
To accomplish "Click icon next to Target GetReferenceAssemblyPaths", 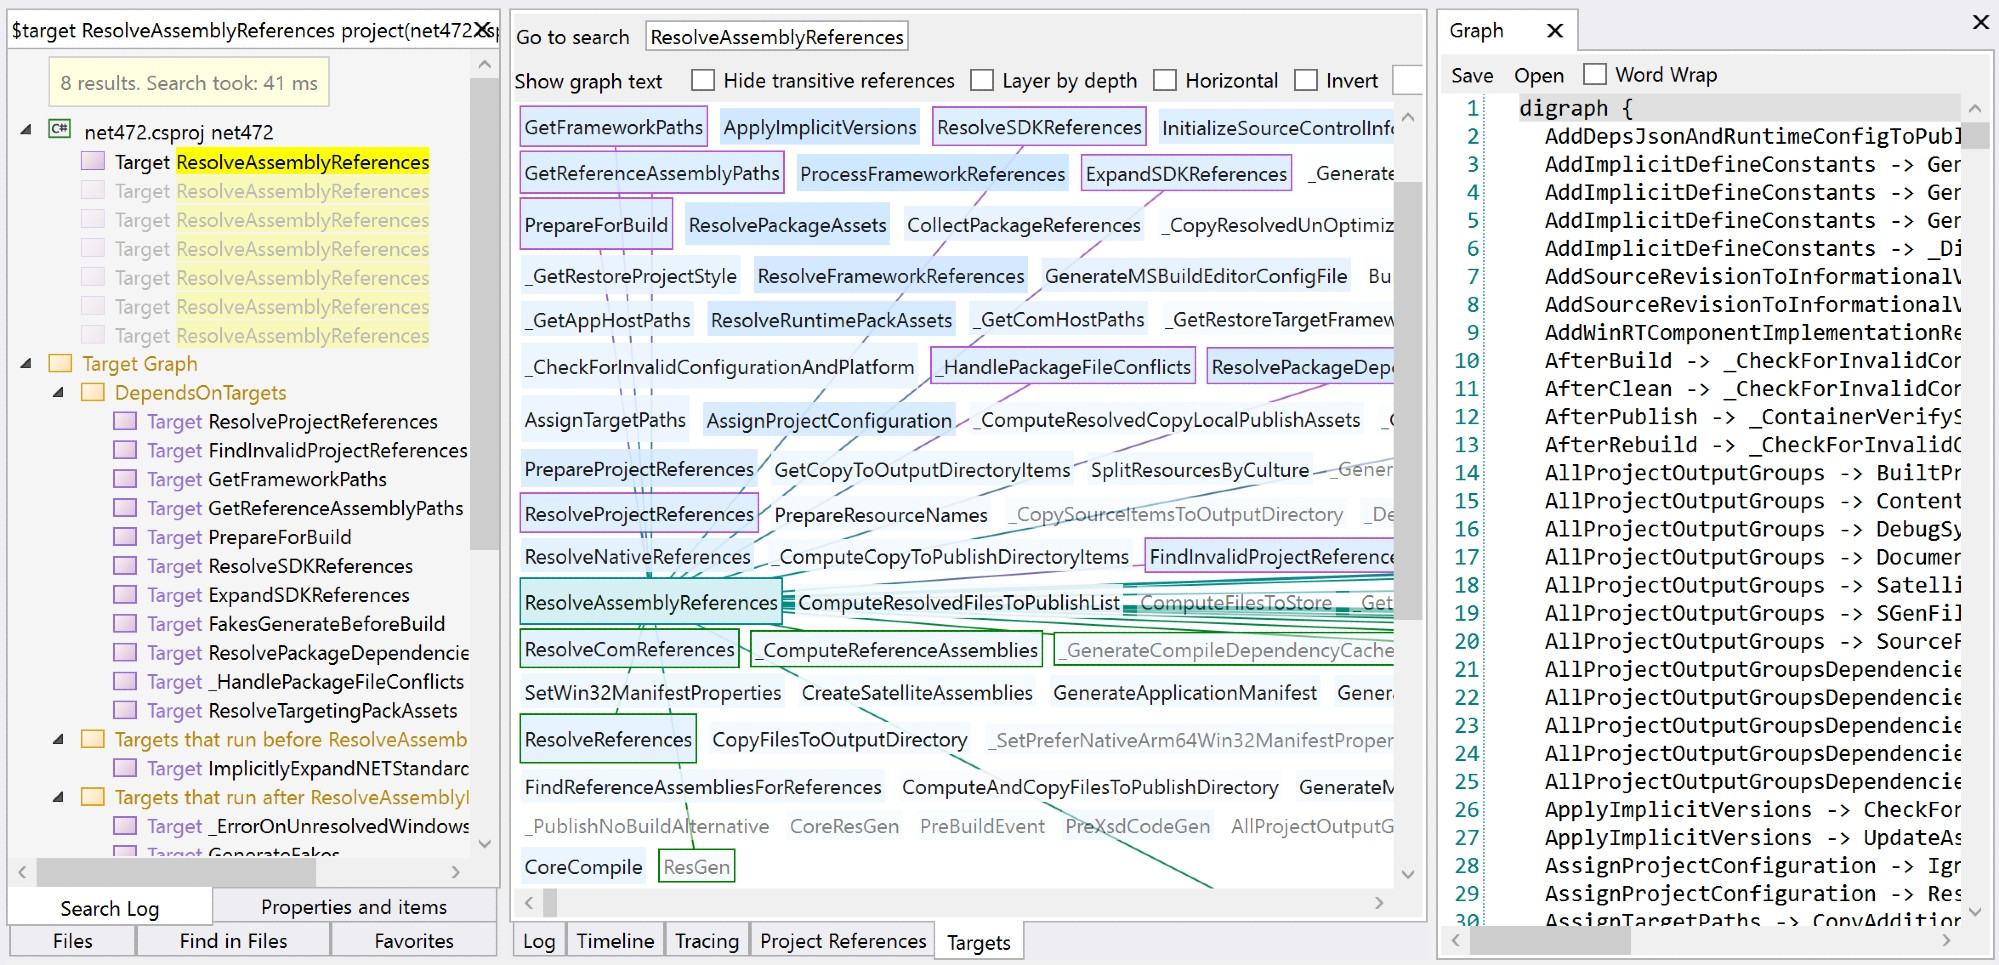I will 125,508.
